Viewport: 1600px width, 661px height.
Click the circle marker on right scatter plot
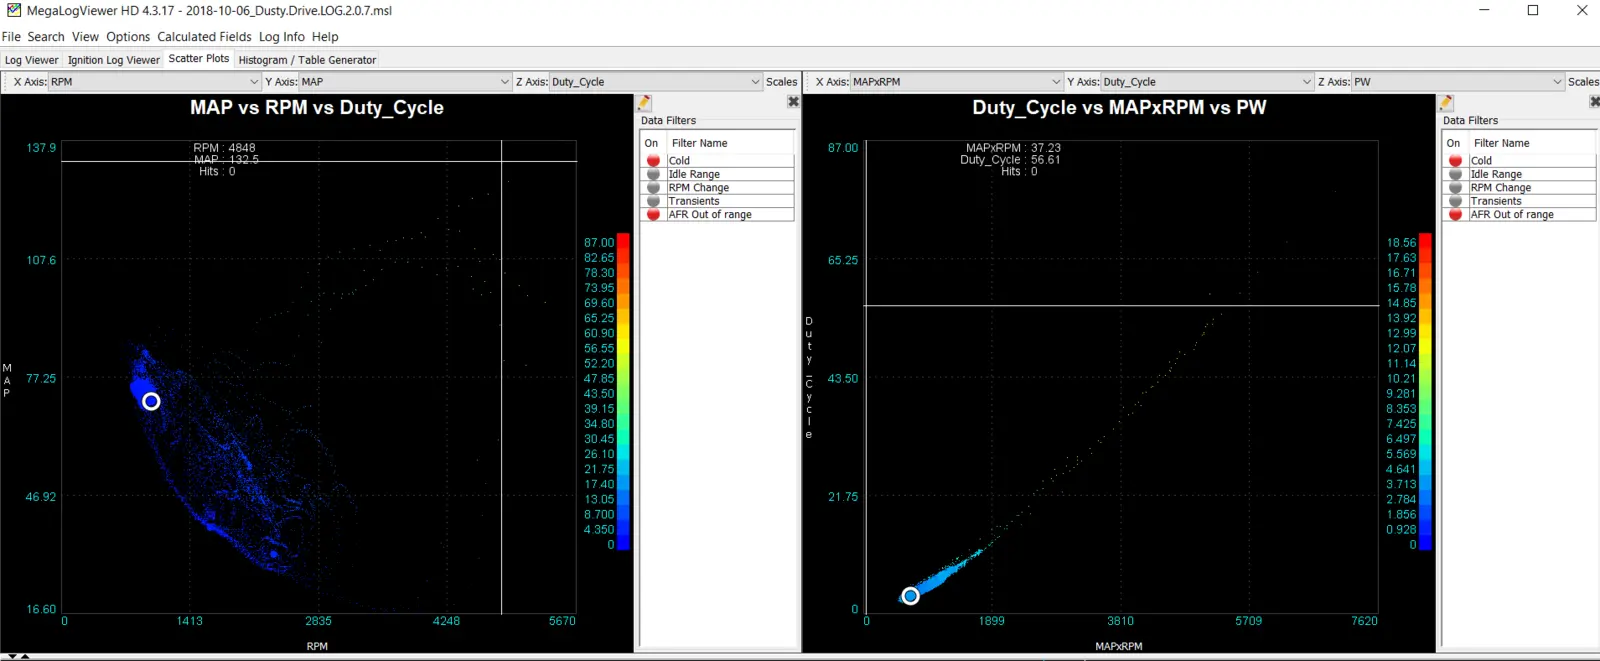[x=910, y=596]
